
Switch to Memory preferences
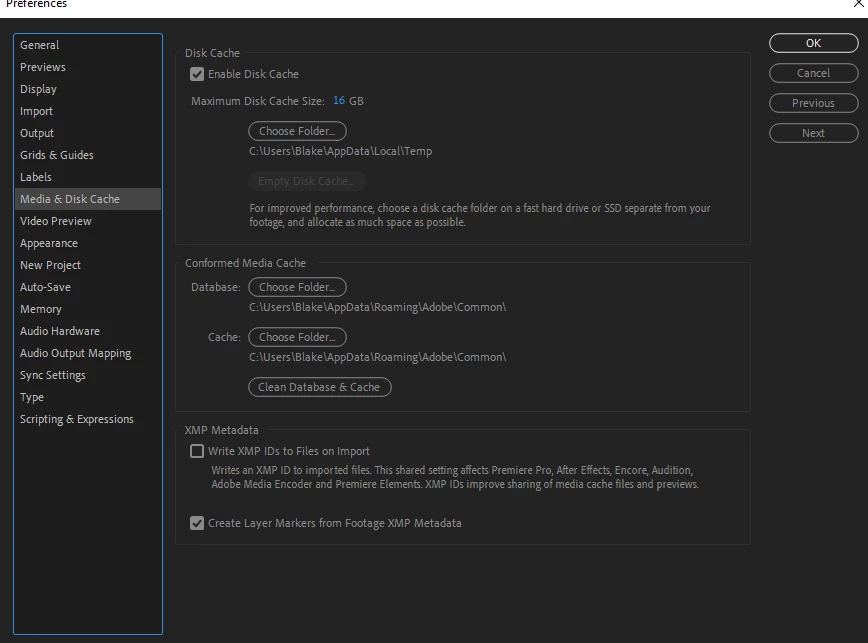click(x=87, y=309)
